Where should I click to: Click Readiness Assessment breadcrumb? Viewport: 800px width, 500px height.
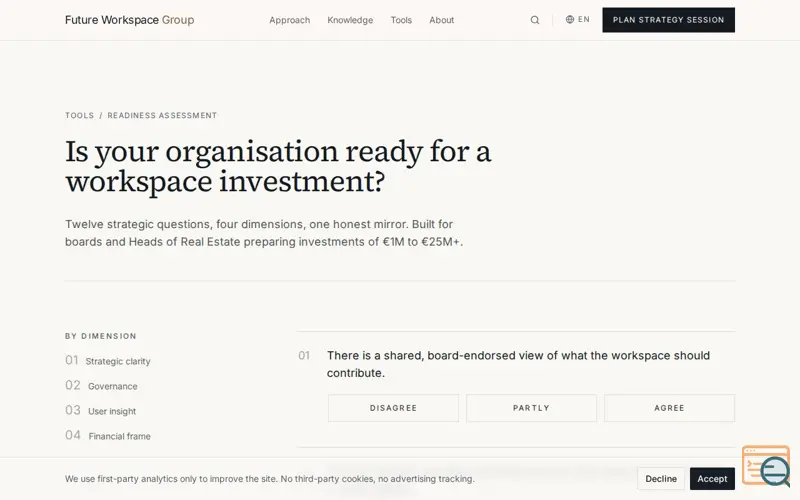pyautogui.click(x=162, y=115)
